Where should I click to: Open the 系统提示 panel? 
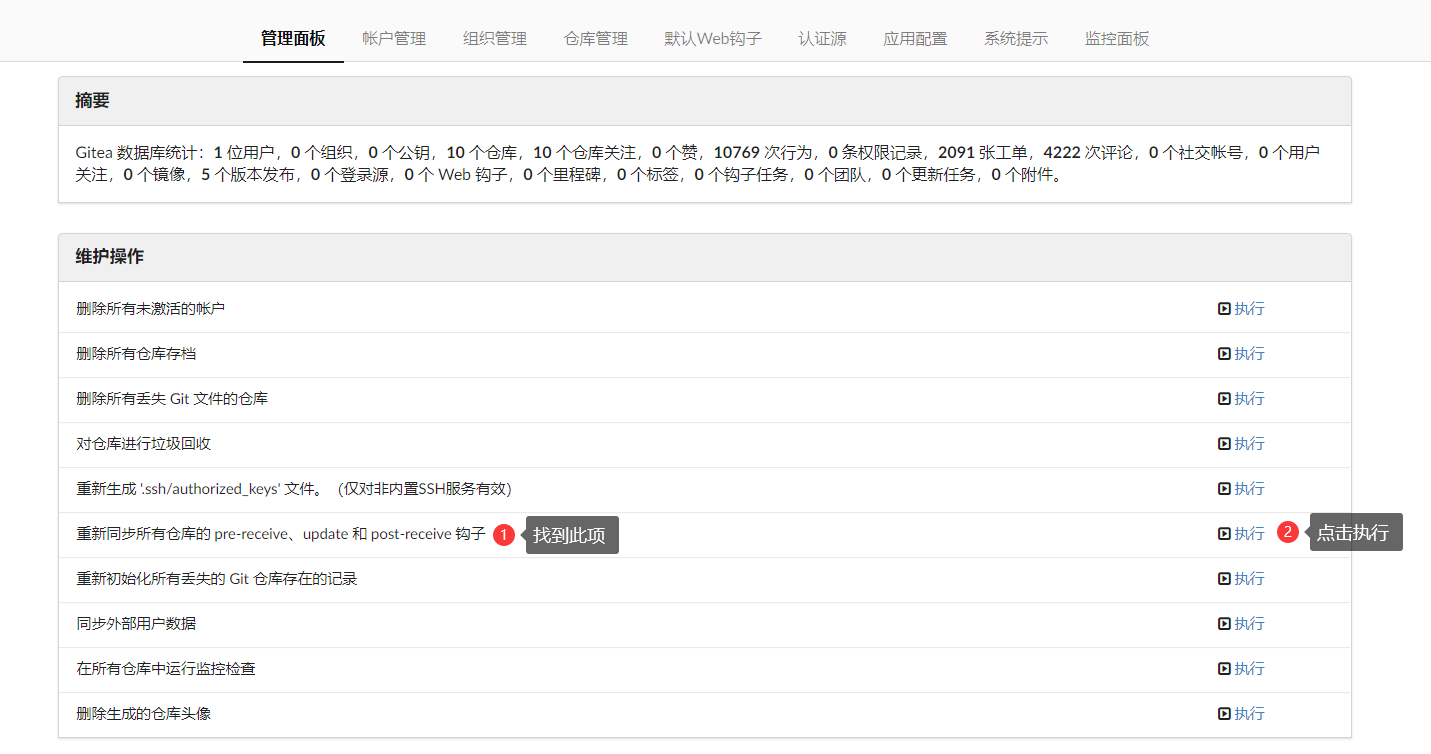(x=1015, y=38)
